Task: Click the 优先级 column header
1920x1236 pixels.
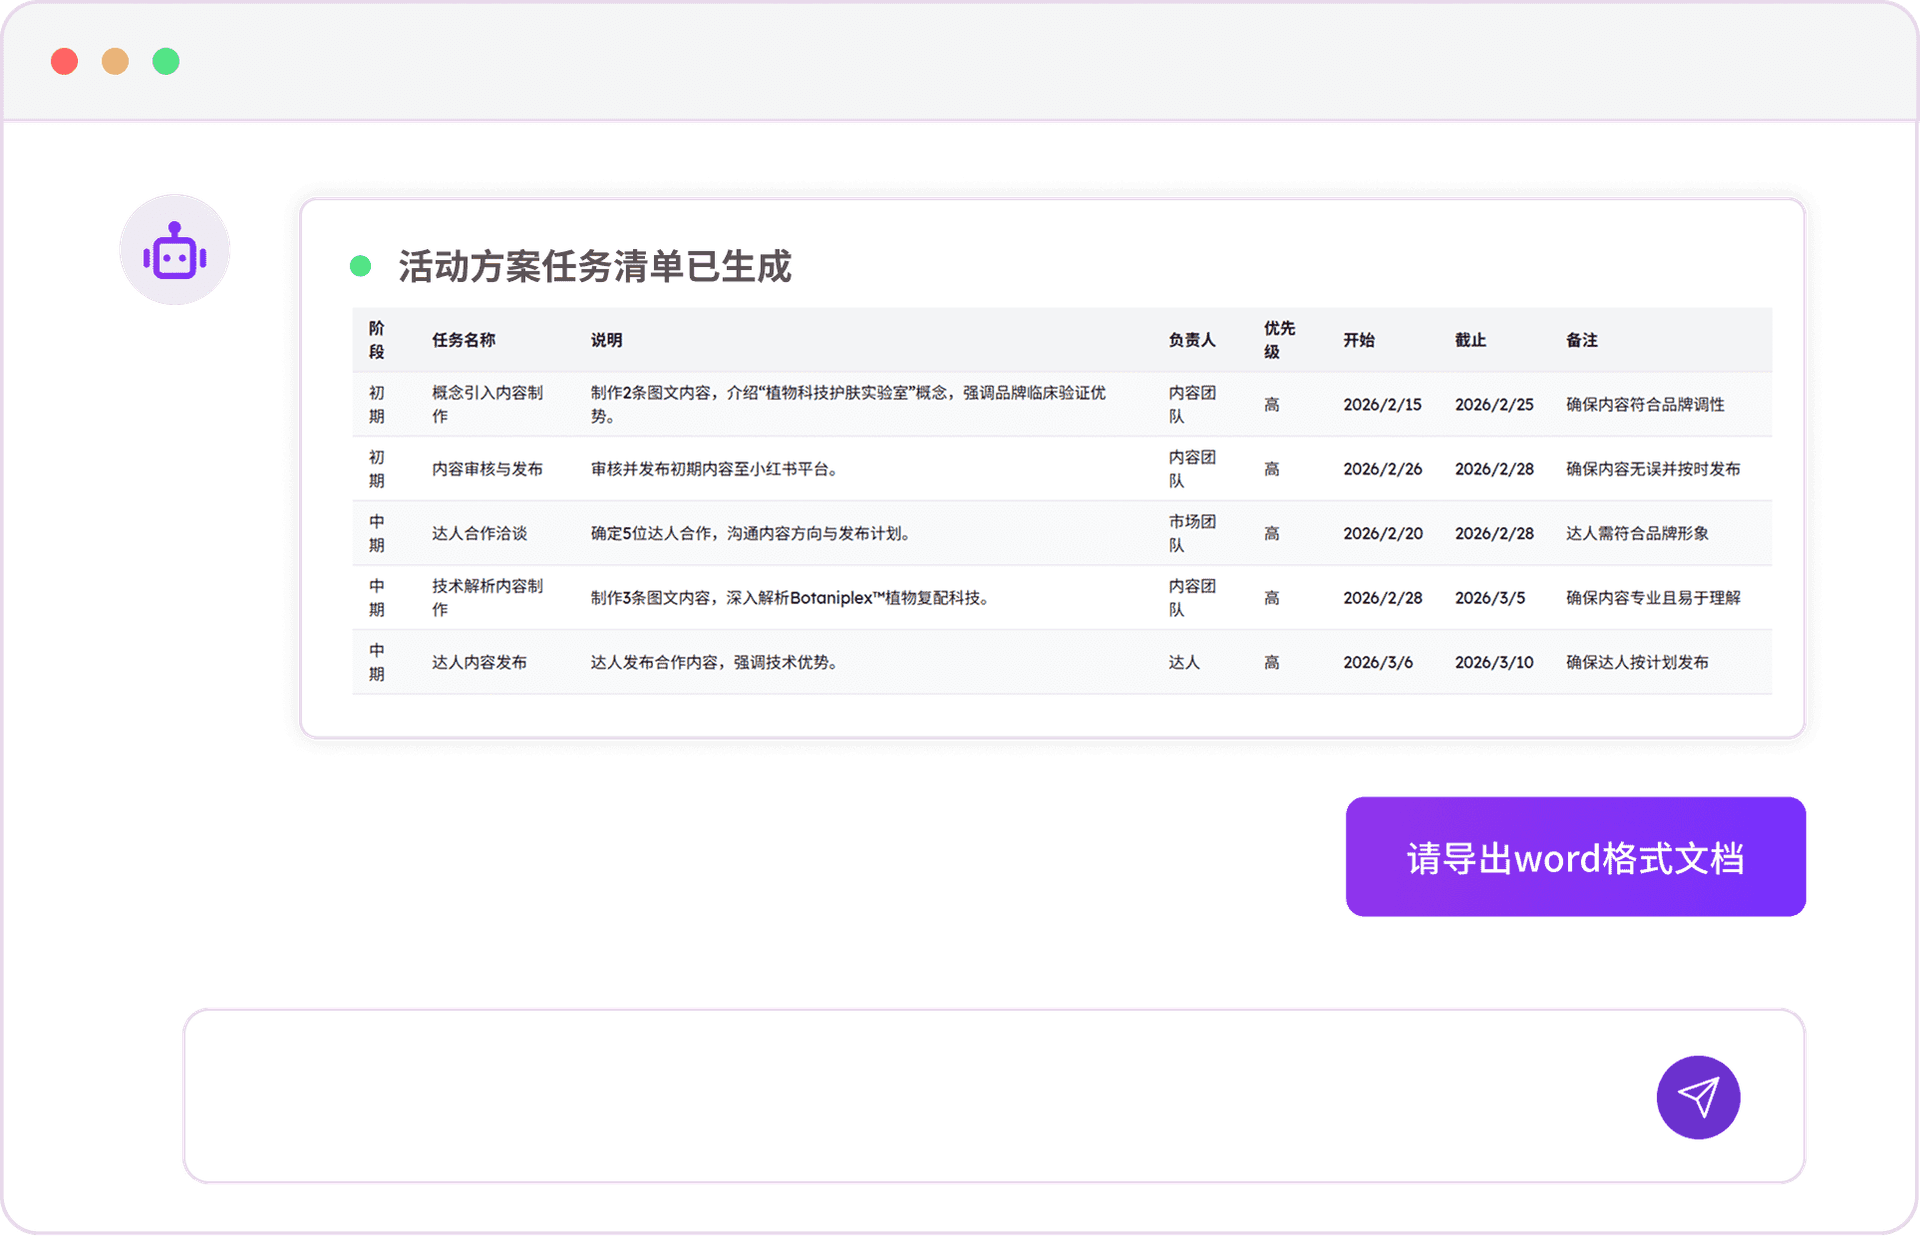Action: 1278,339
